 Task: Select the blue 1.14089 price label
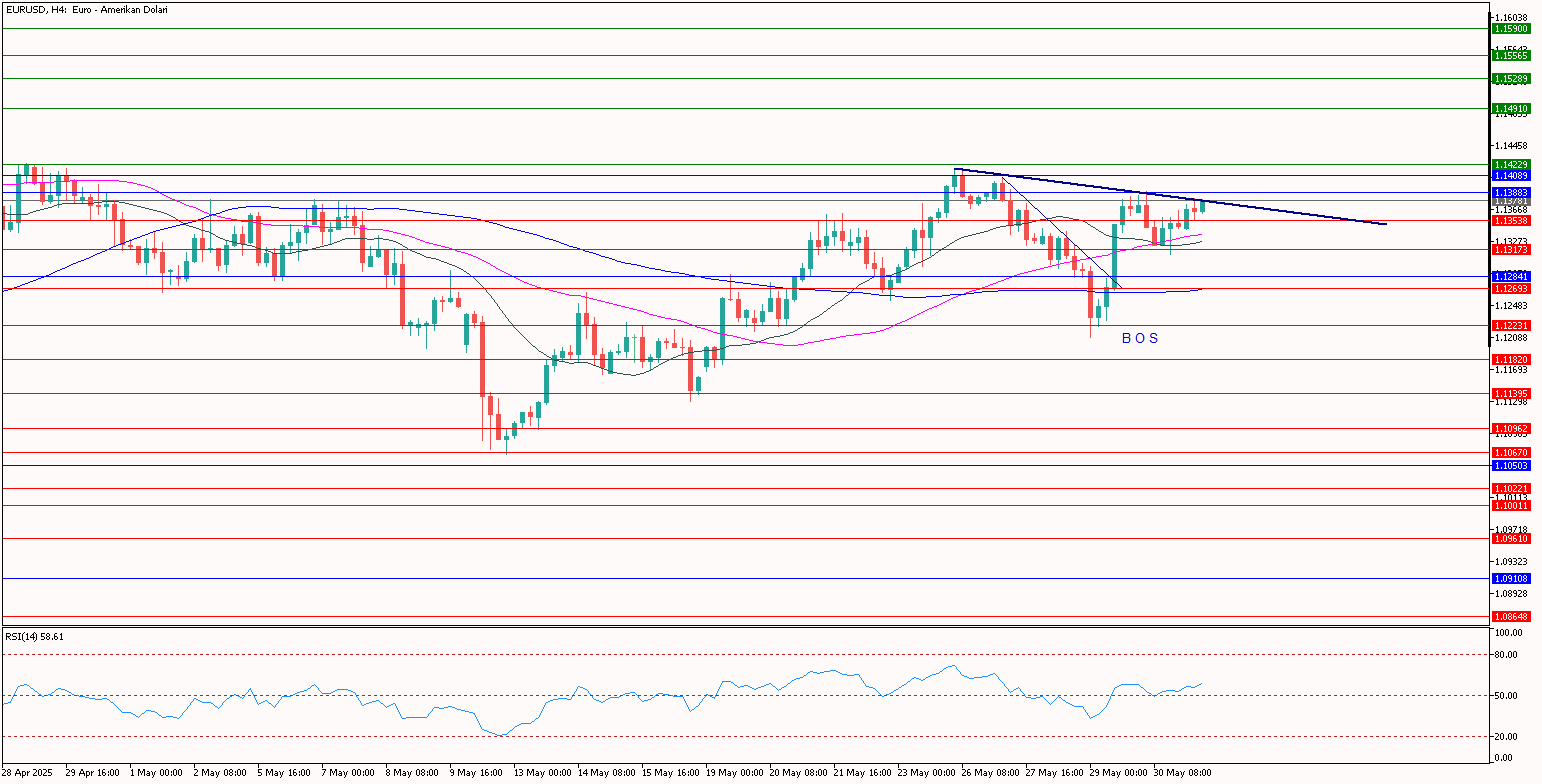(x=1511, y=175)
